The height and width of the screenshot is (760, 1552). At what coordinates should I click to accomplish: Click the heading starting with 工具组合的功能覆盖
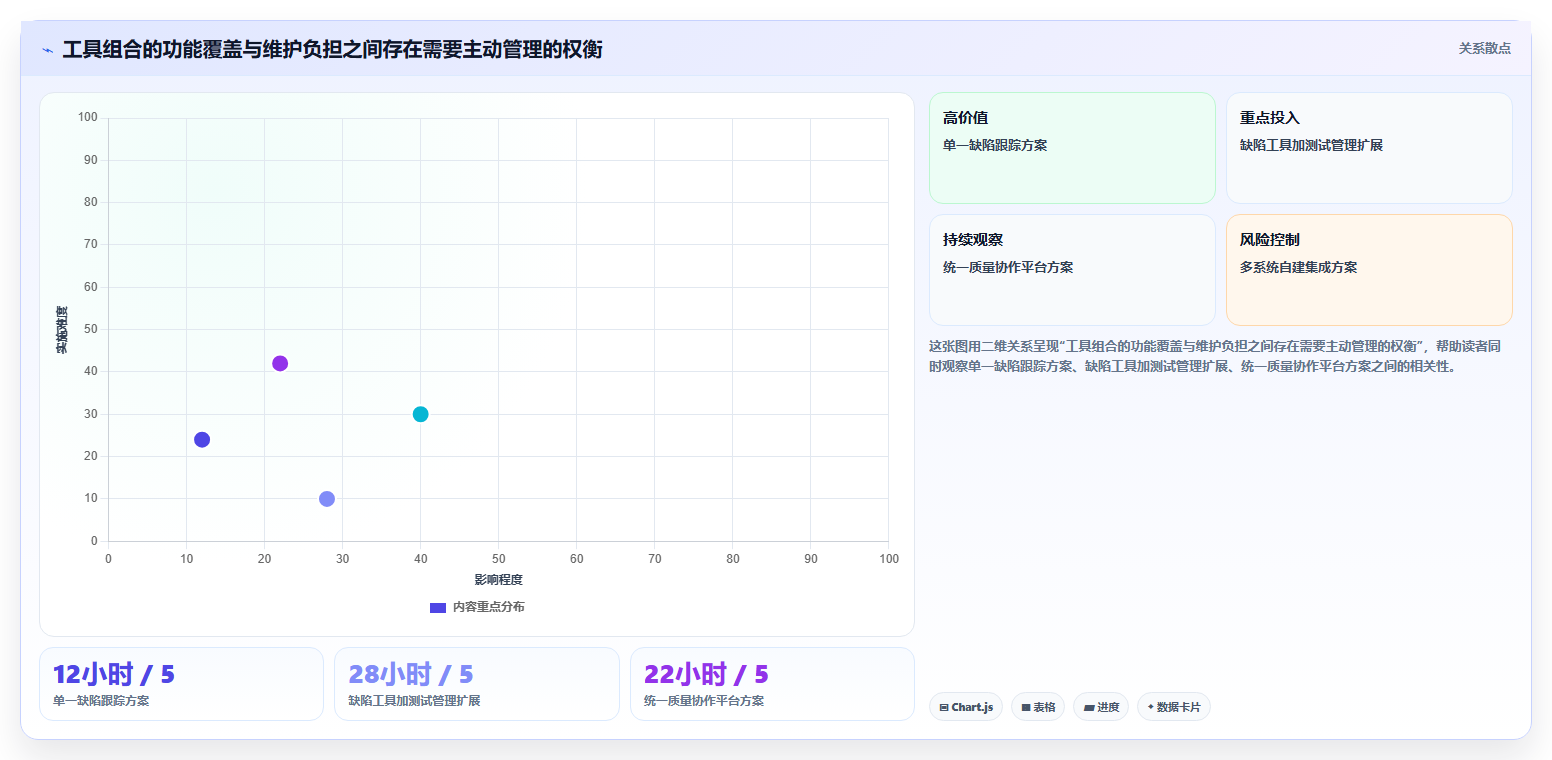point(333,49)
